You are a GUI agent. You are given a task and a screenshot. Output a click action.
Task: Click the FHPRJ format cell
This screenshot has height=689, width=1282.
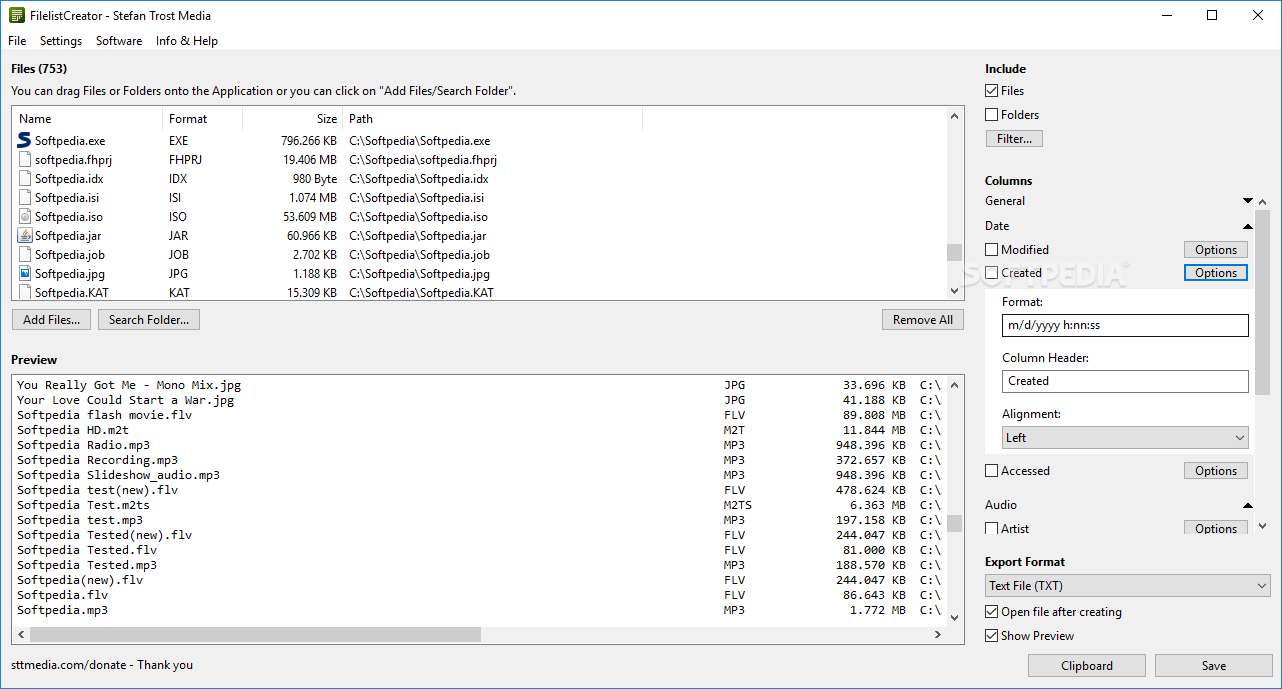[x=186, y=160]
